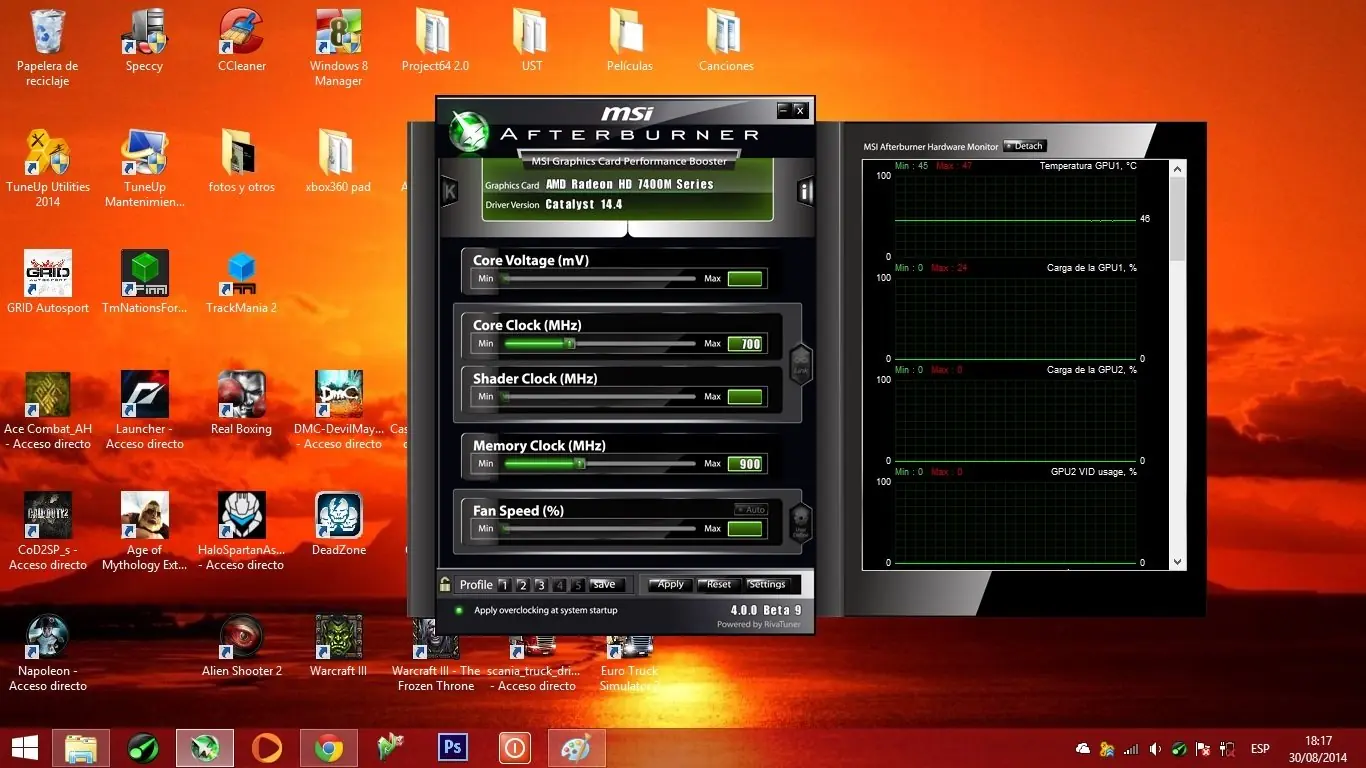Click the volume icon in system tray
This screenshot has height=768, width=1366.
tap(1155, 749)
